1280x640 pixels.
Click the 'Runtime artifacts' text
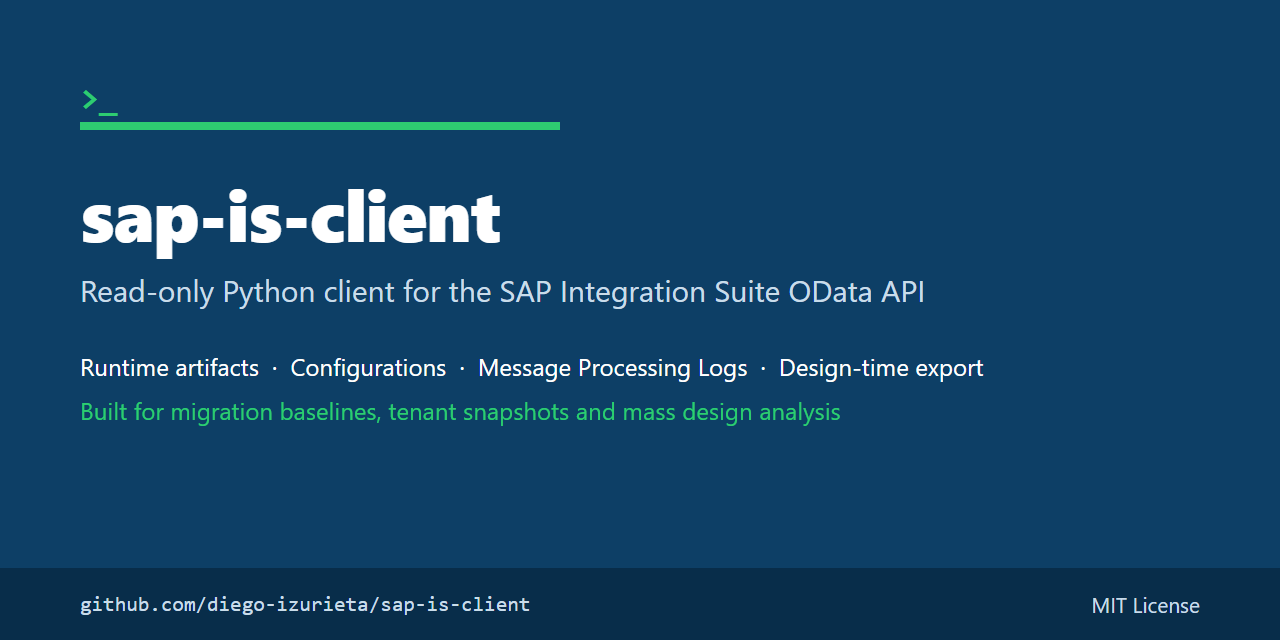click(x=169, y=368)
